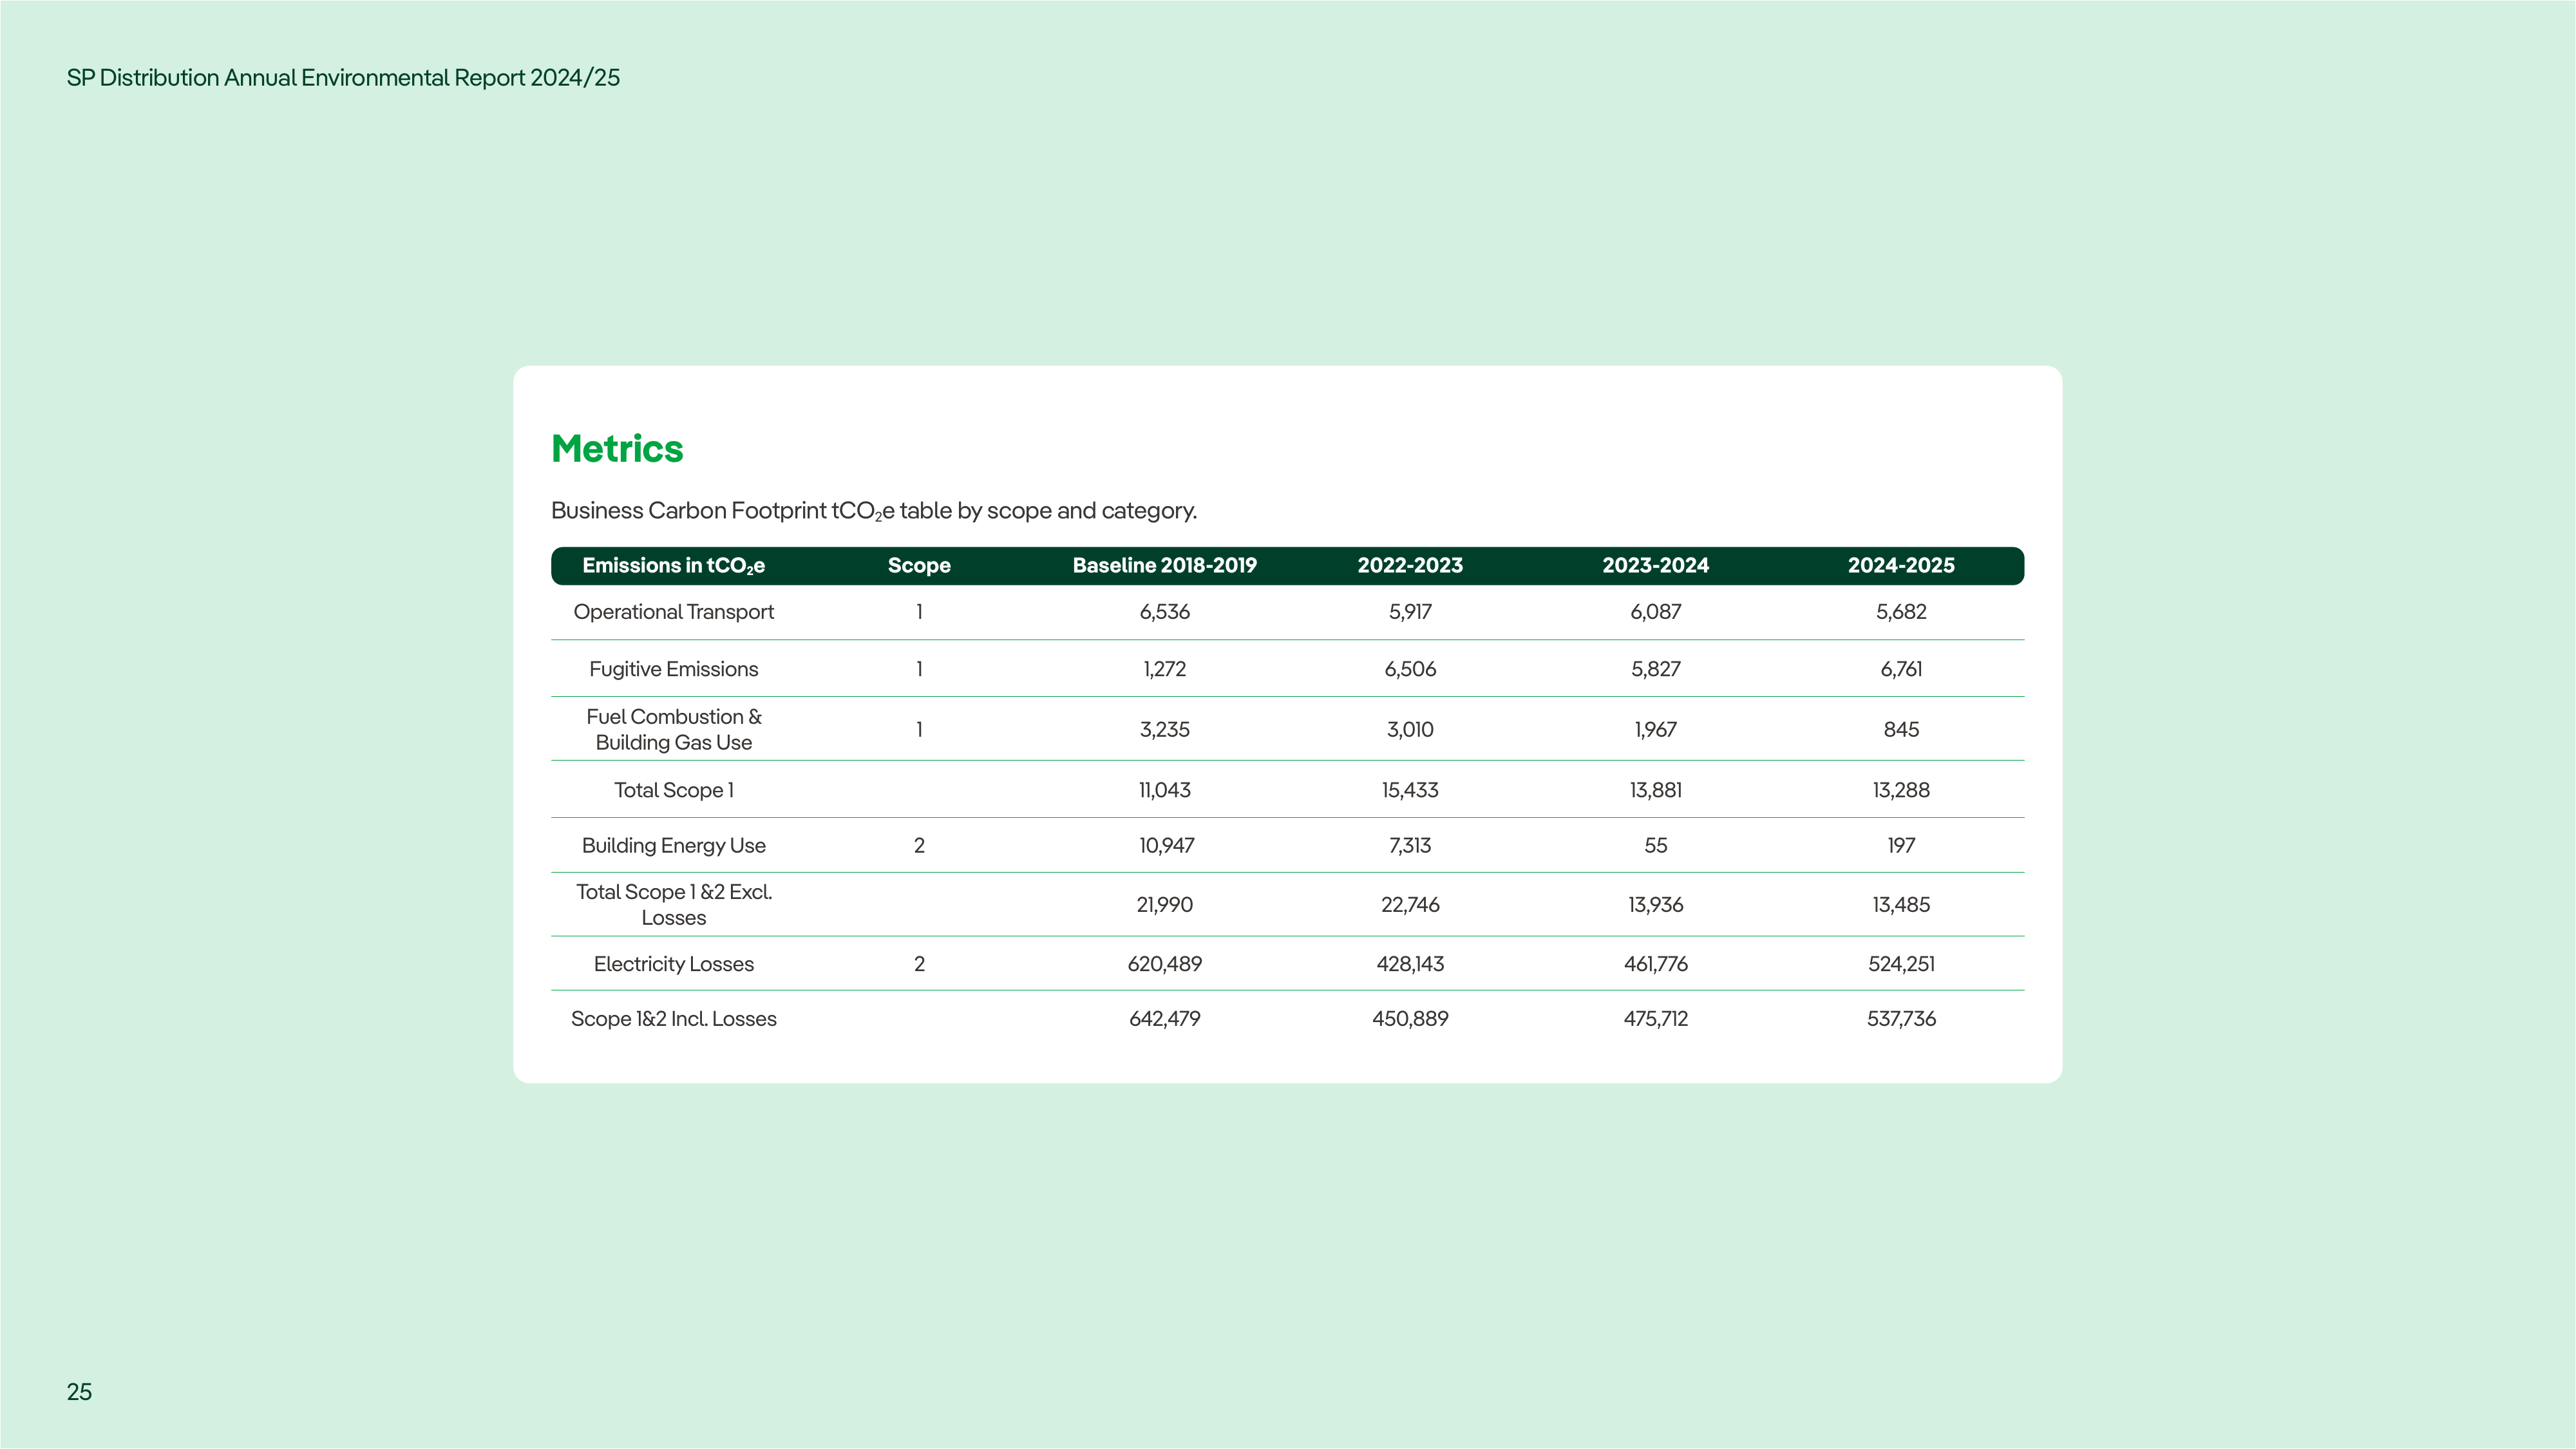Click 'Fuel Combustion & Building Gas Use' label

[x=674, y=729]
